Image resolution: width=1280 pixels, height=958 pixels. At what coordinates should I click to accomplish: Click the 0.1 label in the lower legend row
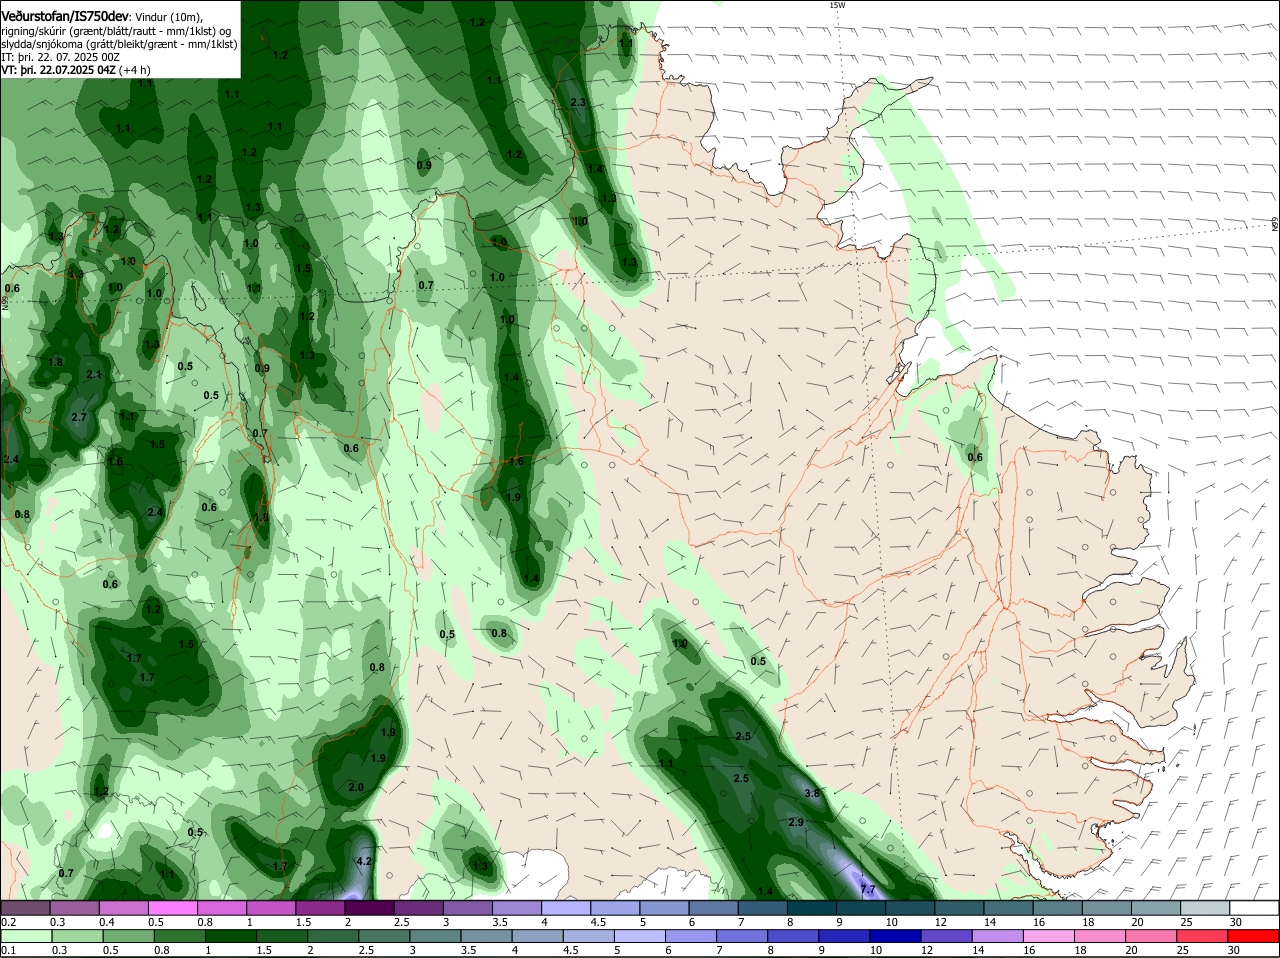coord(8,951)
